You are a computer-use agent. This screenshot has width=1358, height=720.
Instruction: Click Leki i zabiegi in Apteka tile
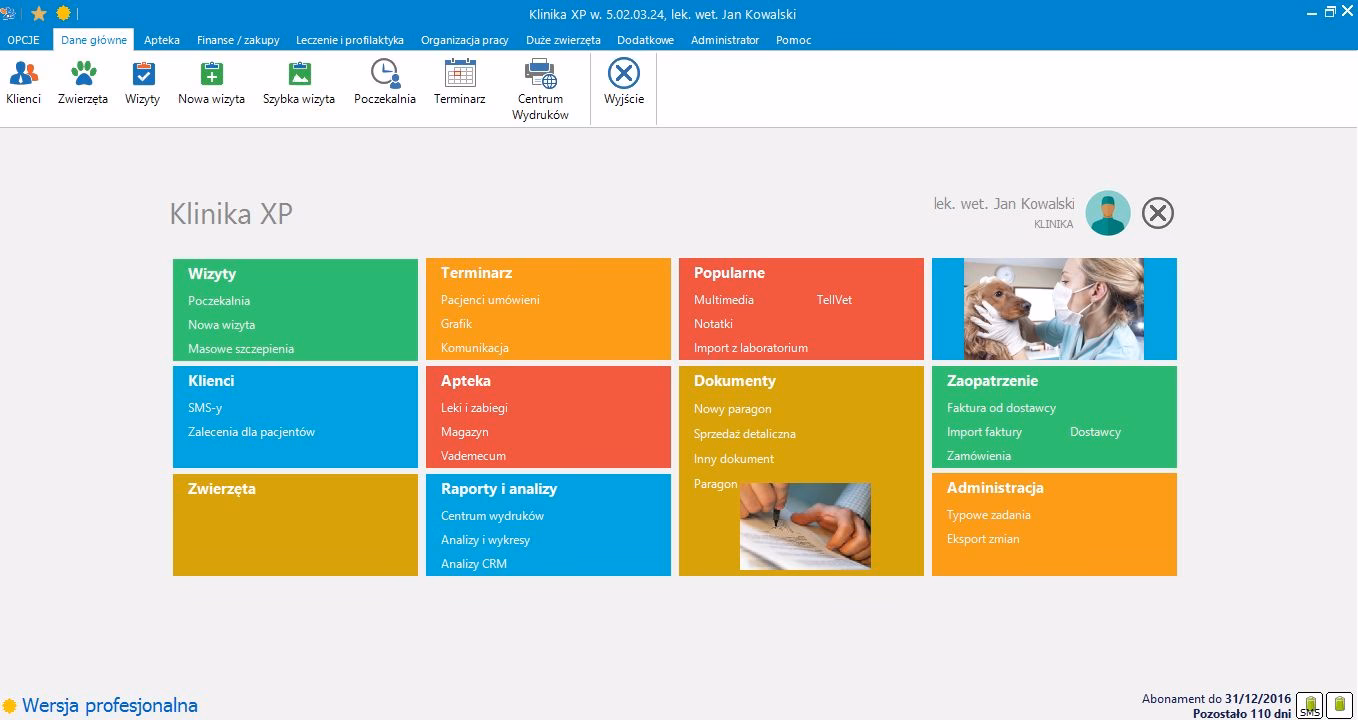474,408
